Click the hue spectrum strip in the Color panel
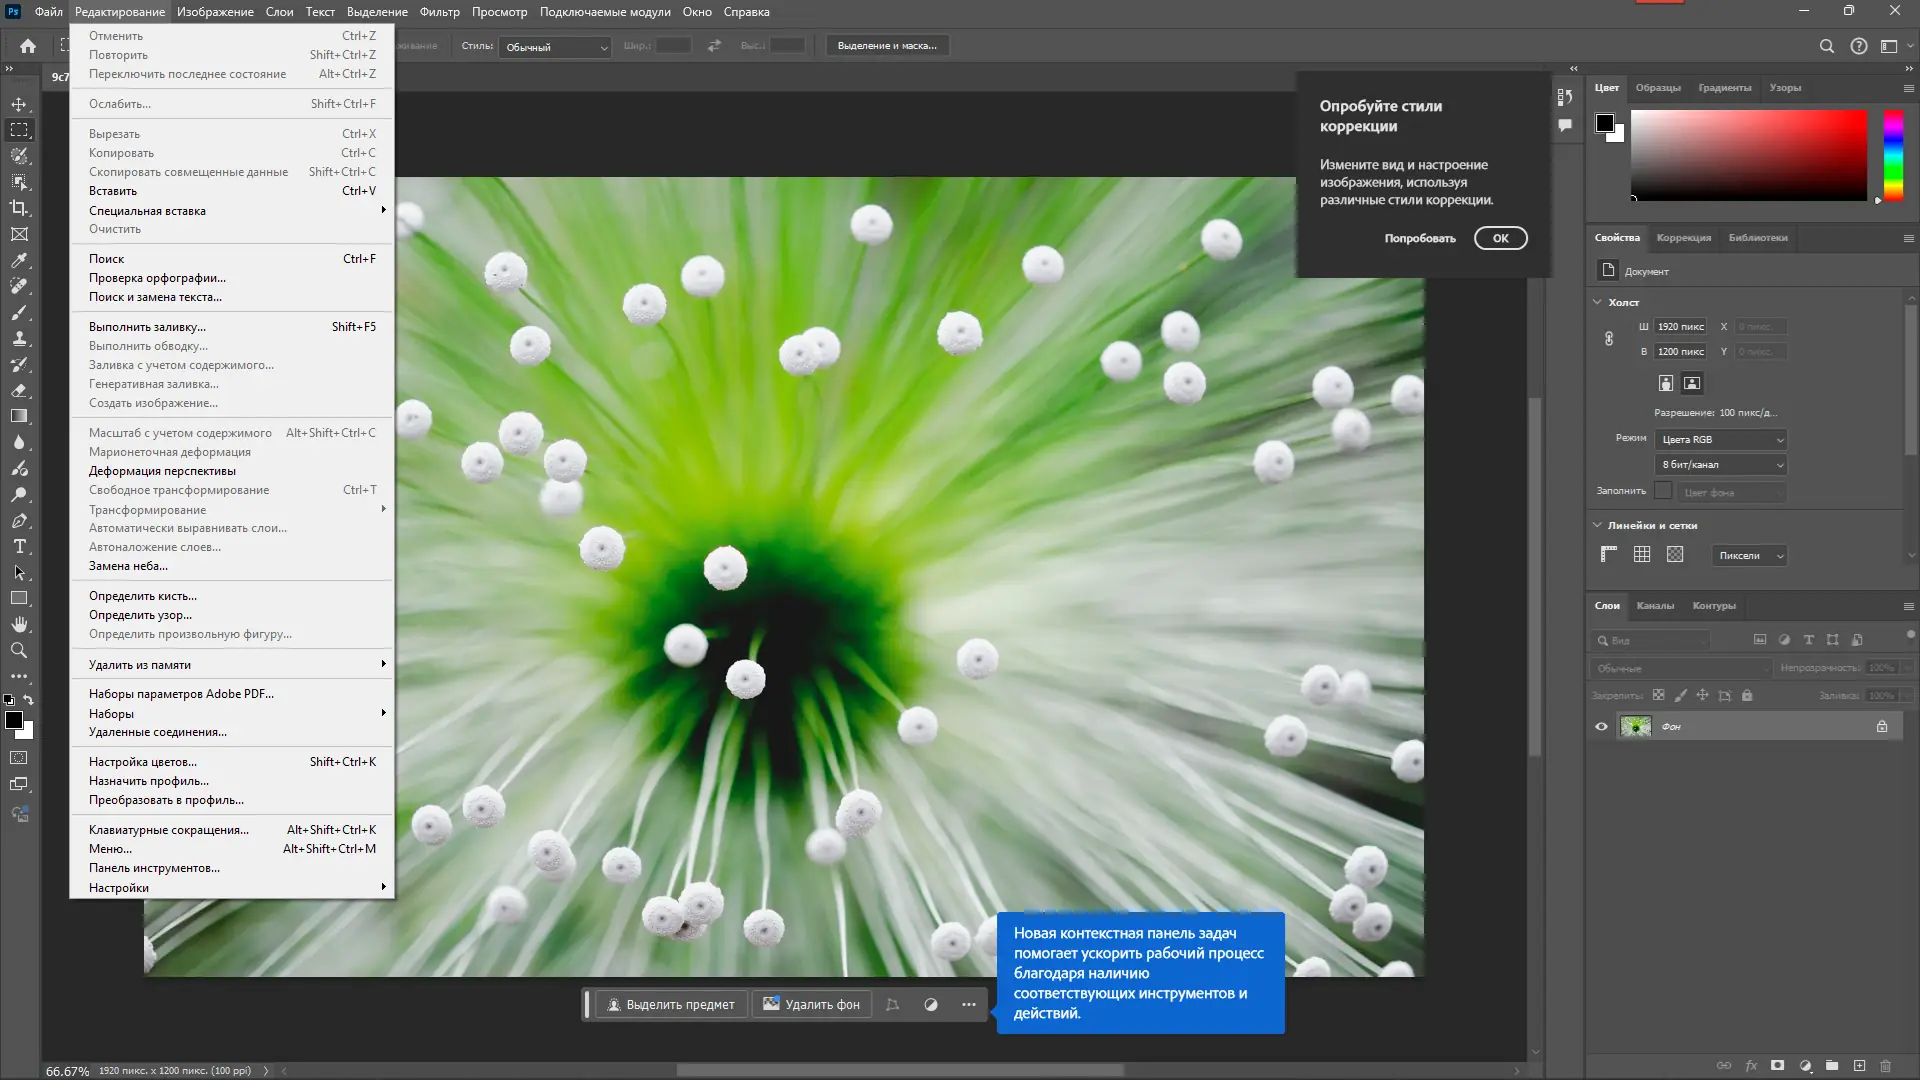1920x1080 pixels. [1893, 155]
